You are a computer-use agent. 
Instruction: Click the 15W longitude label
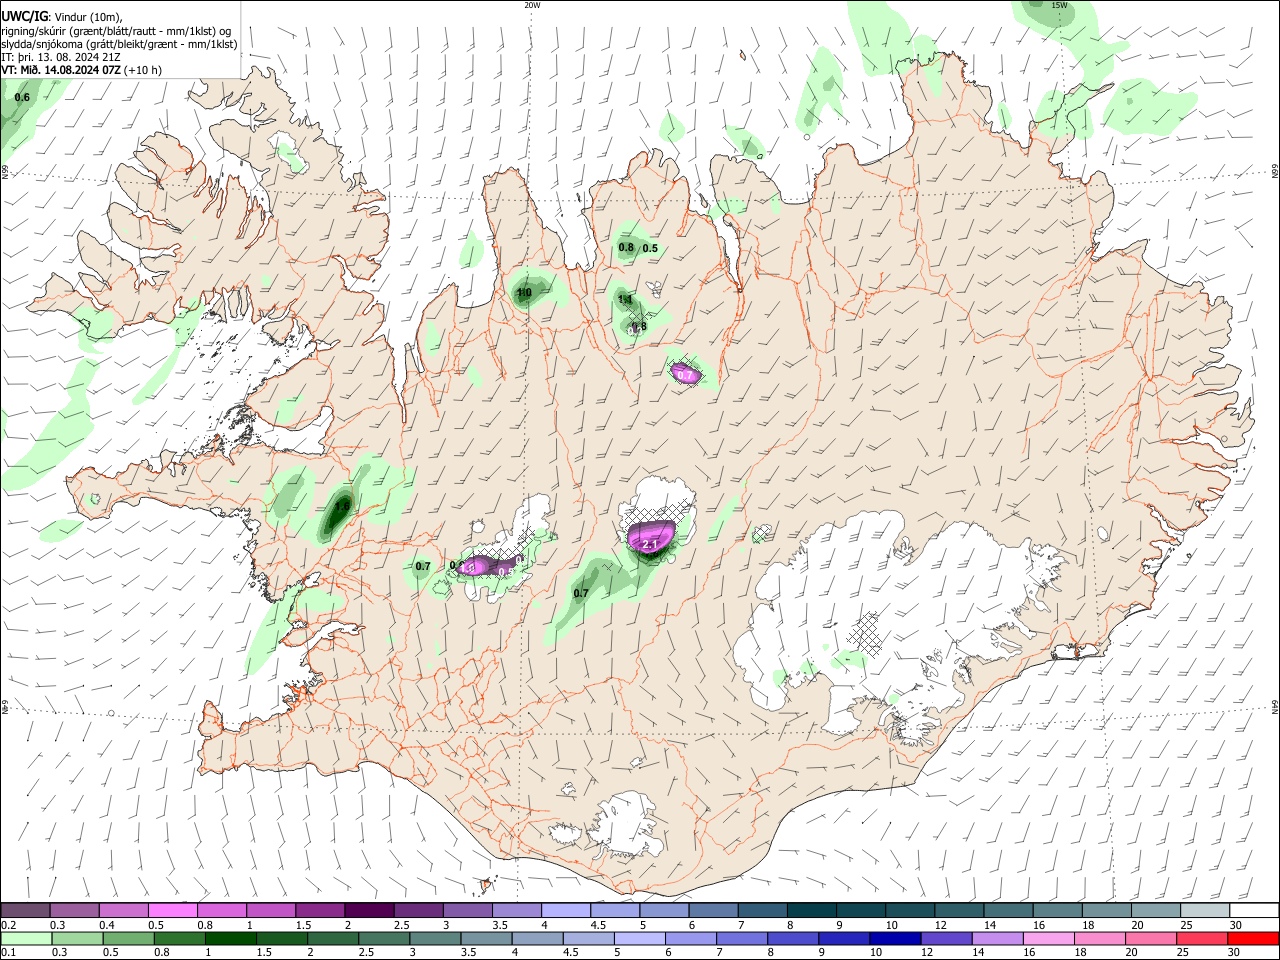[1059, 5]
